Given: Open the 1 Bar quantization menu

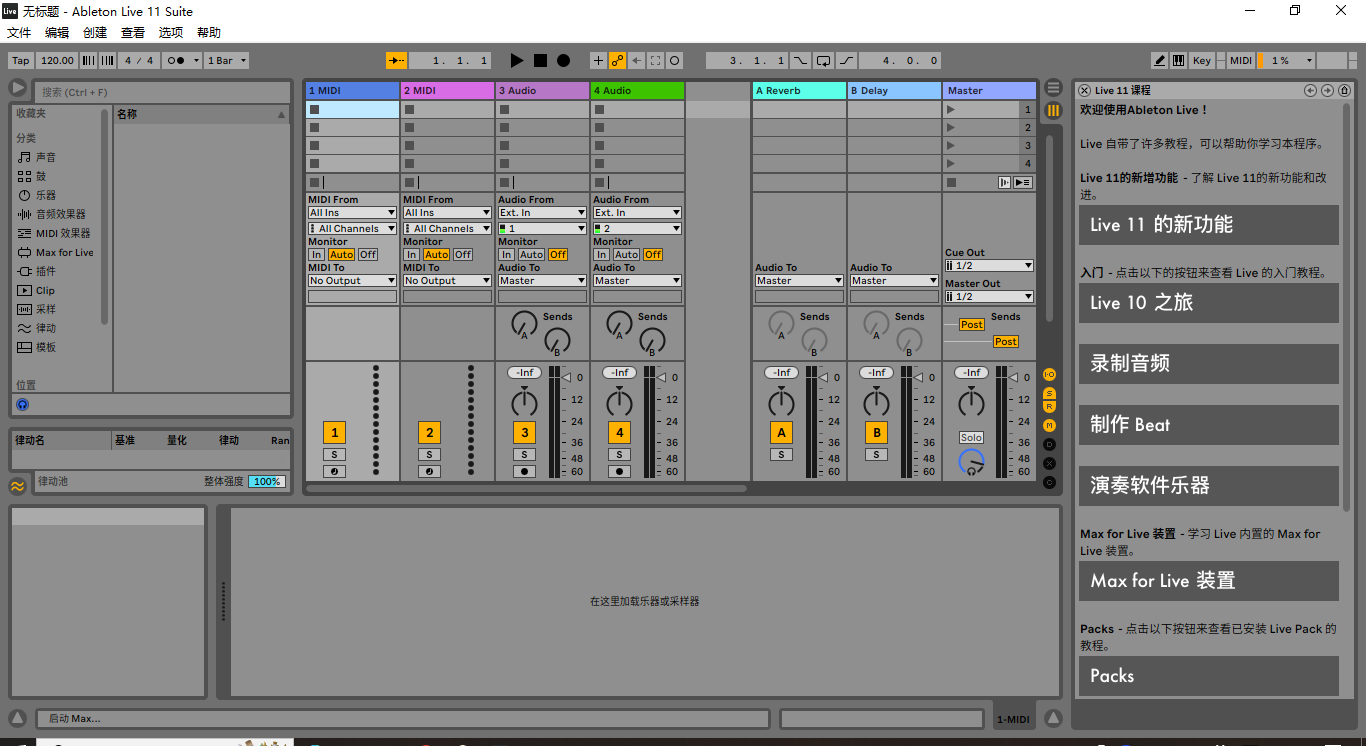Looking at the screenshot, I should 226,61.
